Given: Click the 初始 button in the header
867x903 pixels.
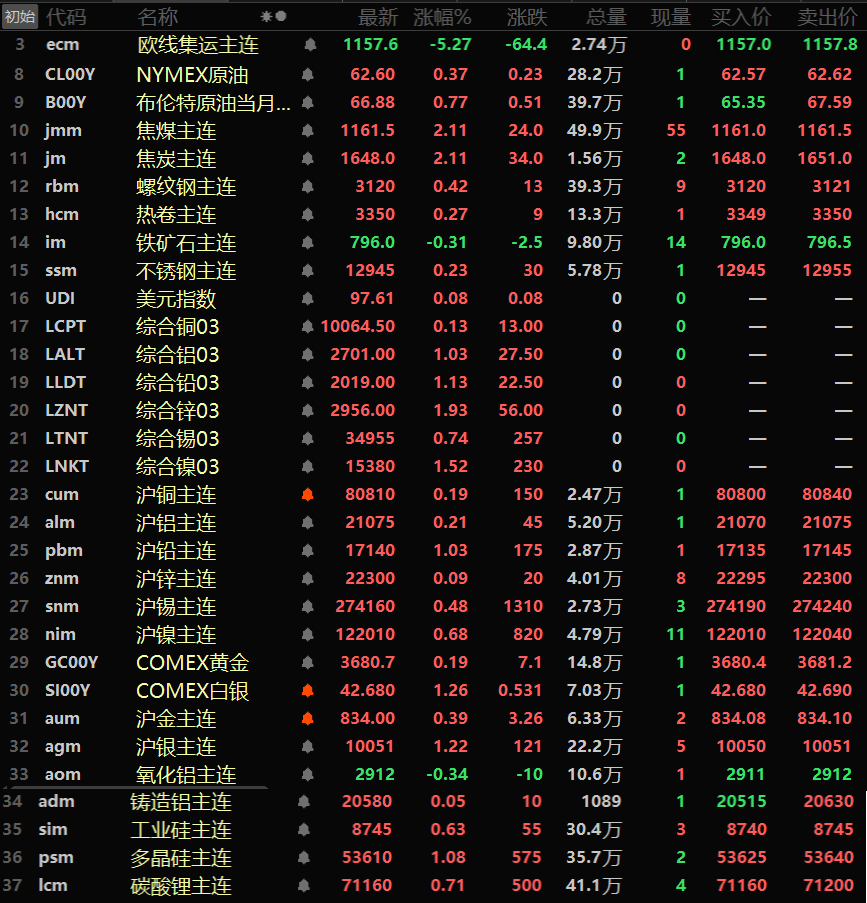Looking at the screenshot, I should [x=20, y=16].
